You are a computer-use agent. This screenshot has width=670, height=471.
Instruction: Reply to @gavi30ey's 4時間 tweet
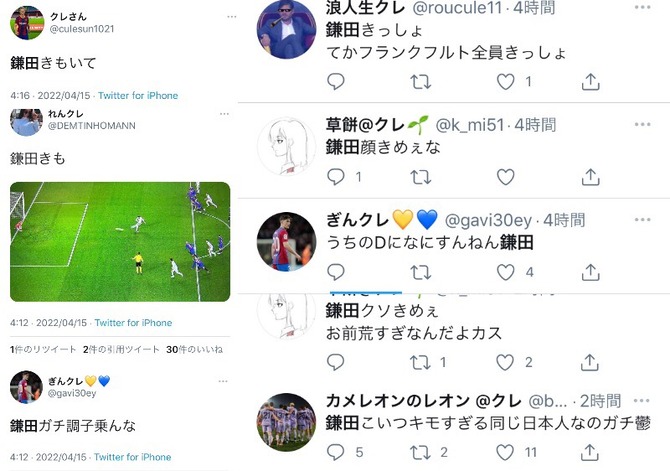coord(336,272)
